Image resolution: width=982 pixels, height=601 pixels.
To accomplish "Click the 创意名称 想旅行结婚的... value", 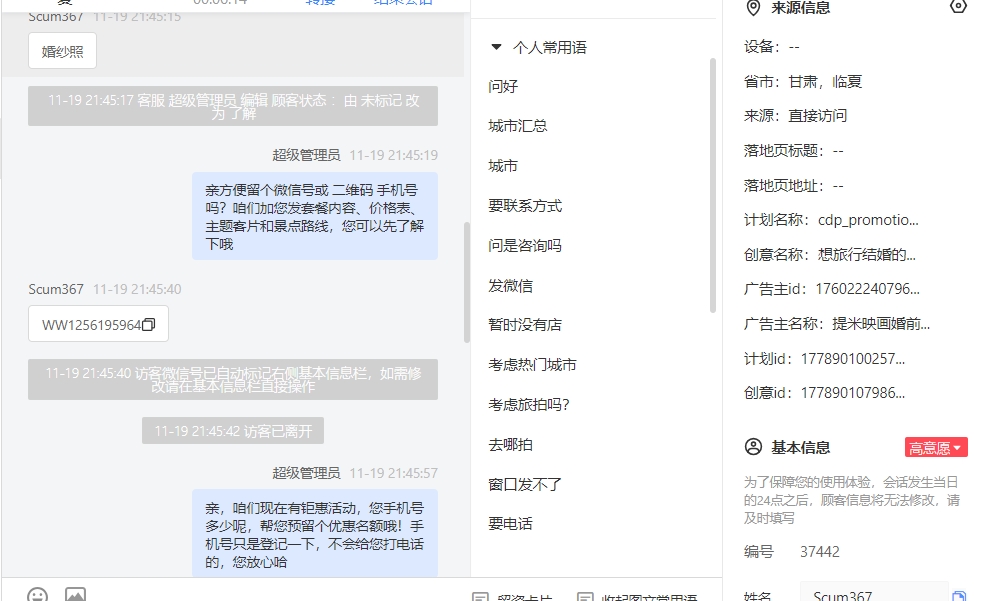I will [x=867, y=255].
